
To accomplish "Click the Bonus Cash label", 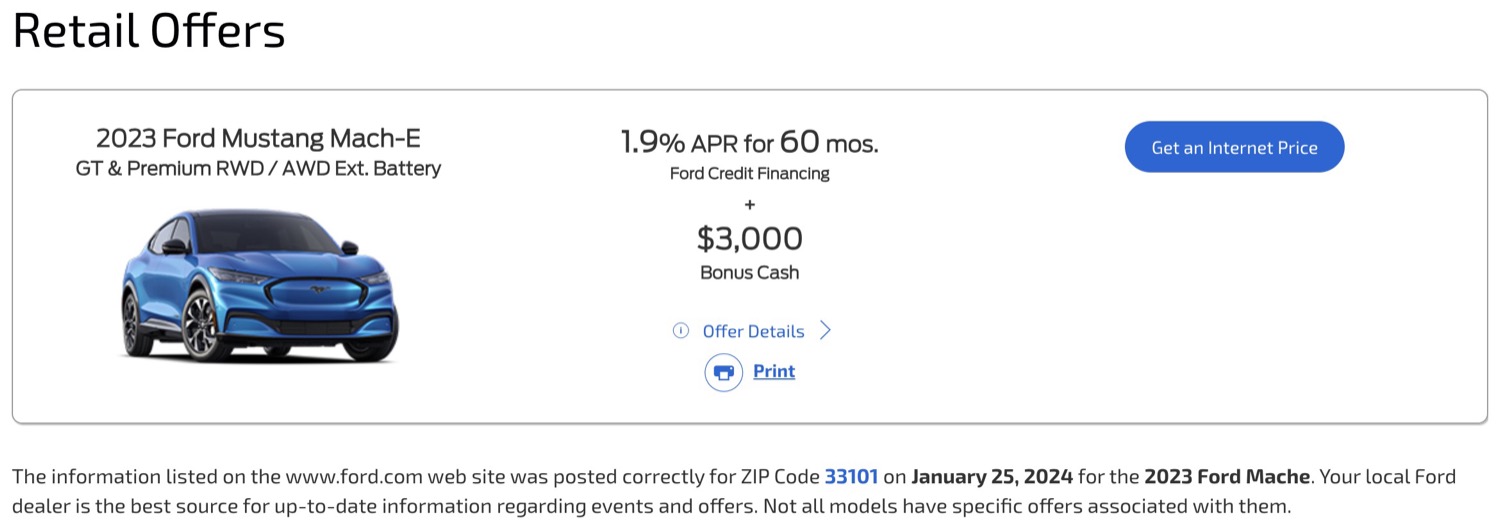I will click(x=749, y=272).
